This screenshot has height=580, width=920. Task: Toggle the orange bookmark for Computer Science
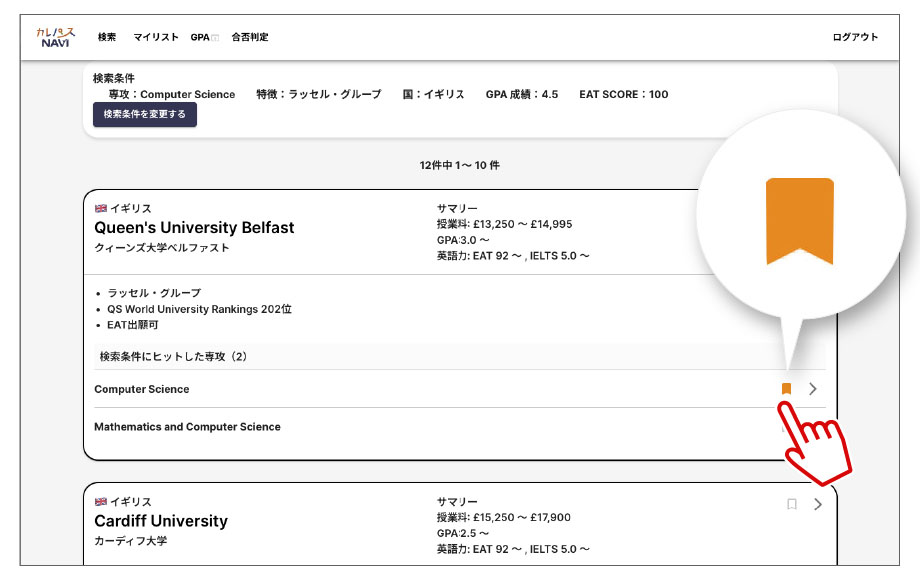(786, 389)
